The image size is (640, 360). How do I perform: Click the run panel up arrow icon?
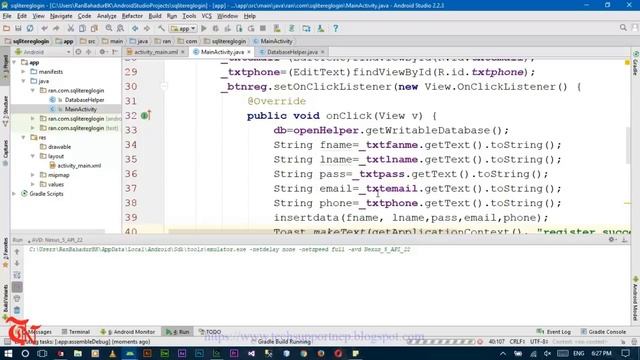tap(17, 252)
